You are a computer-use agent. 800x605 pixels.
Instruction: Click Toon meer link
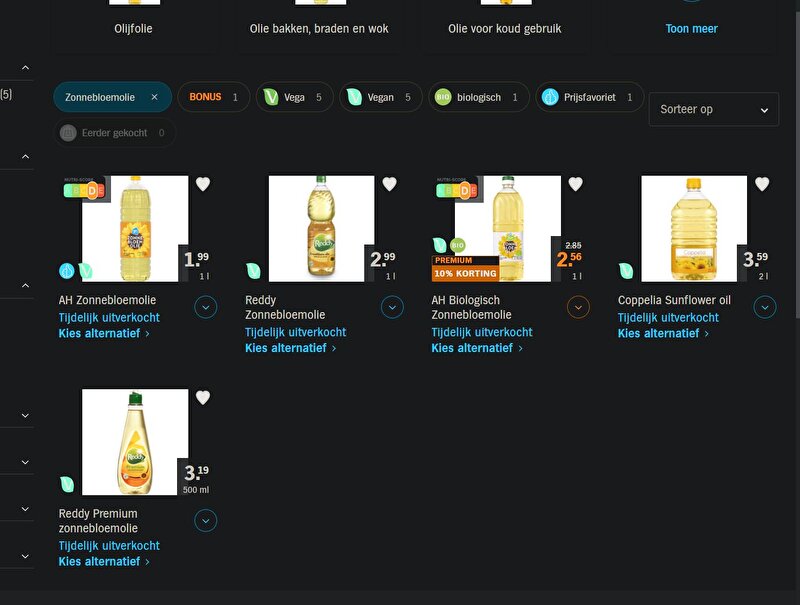pos(691,29)
